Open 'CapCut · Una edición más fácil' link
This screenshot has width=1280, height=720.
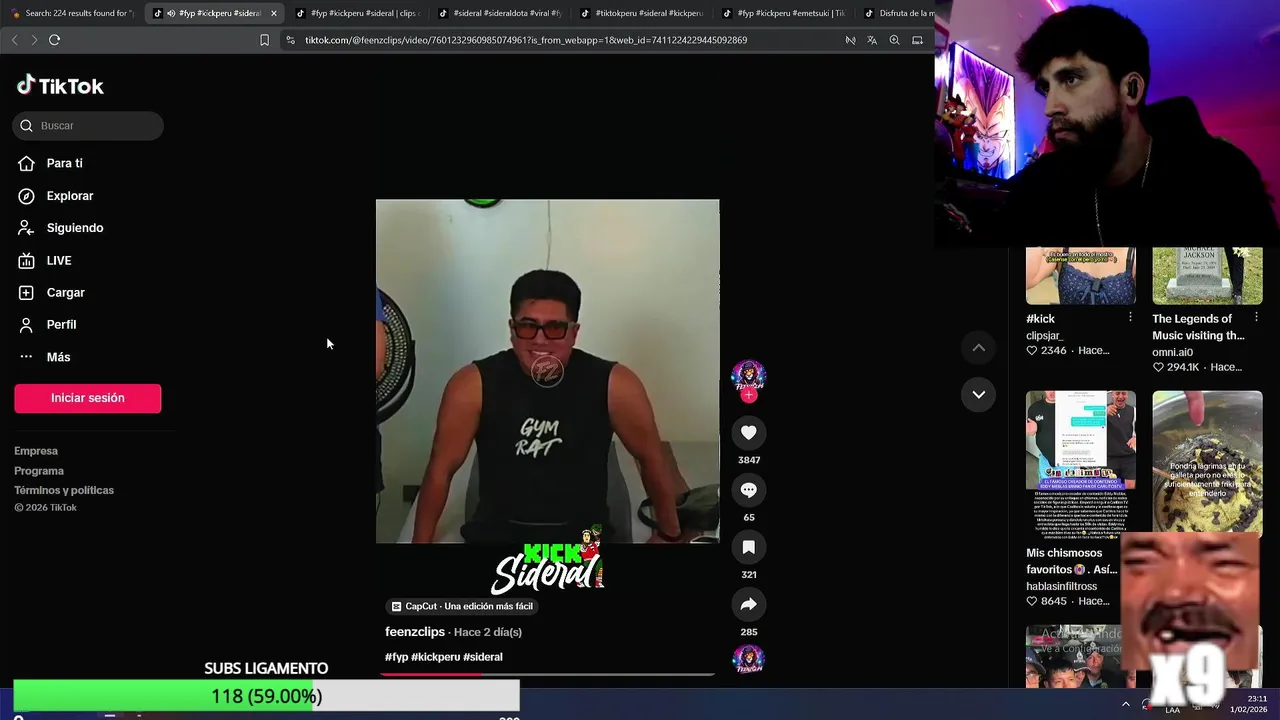pos(461,607)
